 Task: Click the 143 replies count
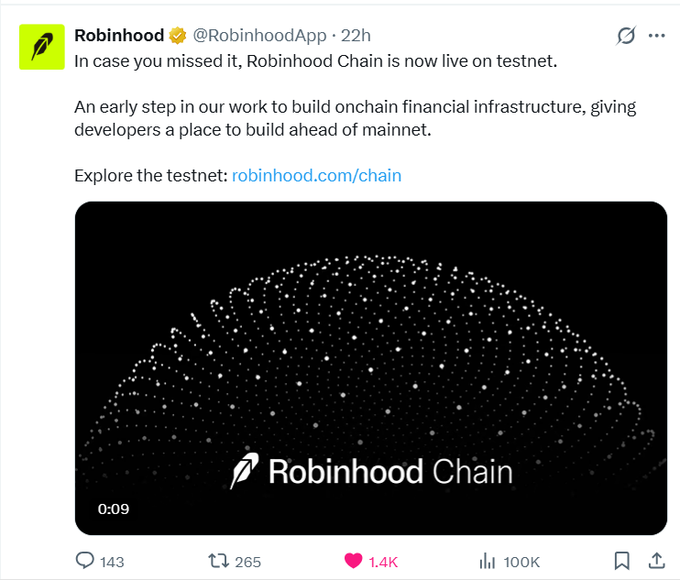tap(112, 562)
